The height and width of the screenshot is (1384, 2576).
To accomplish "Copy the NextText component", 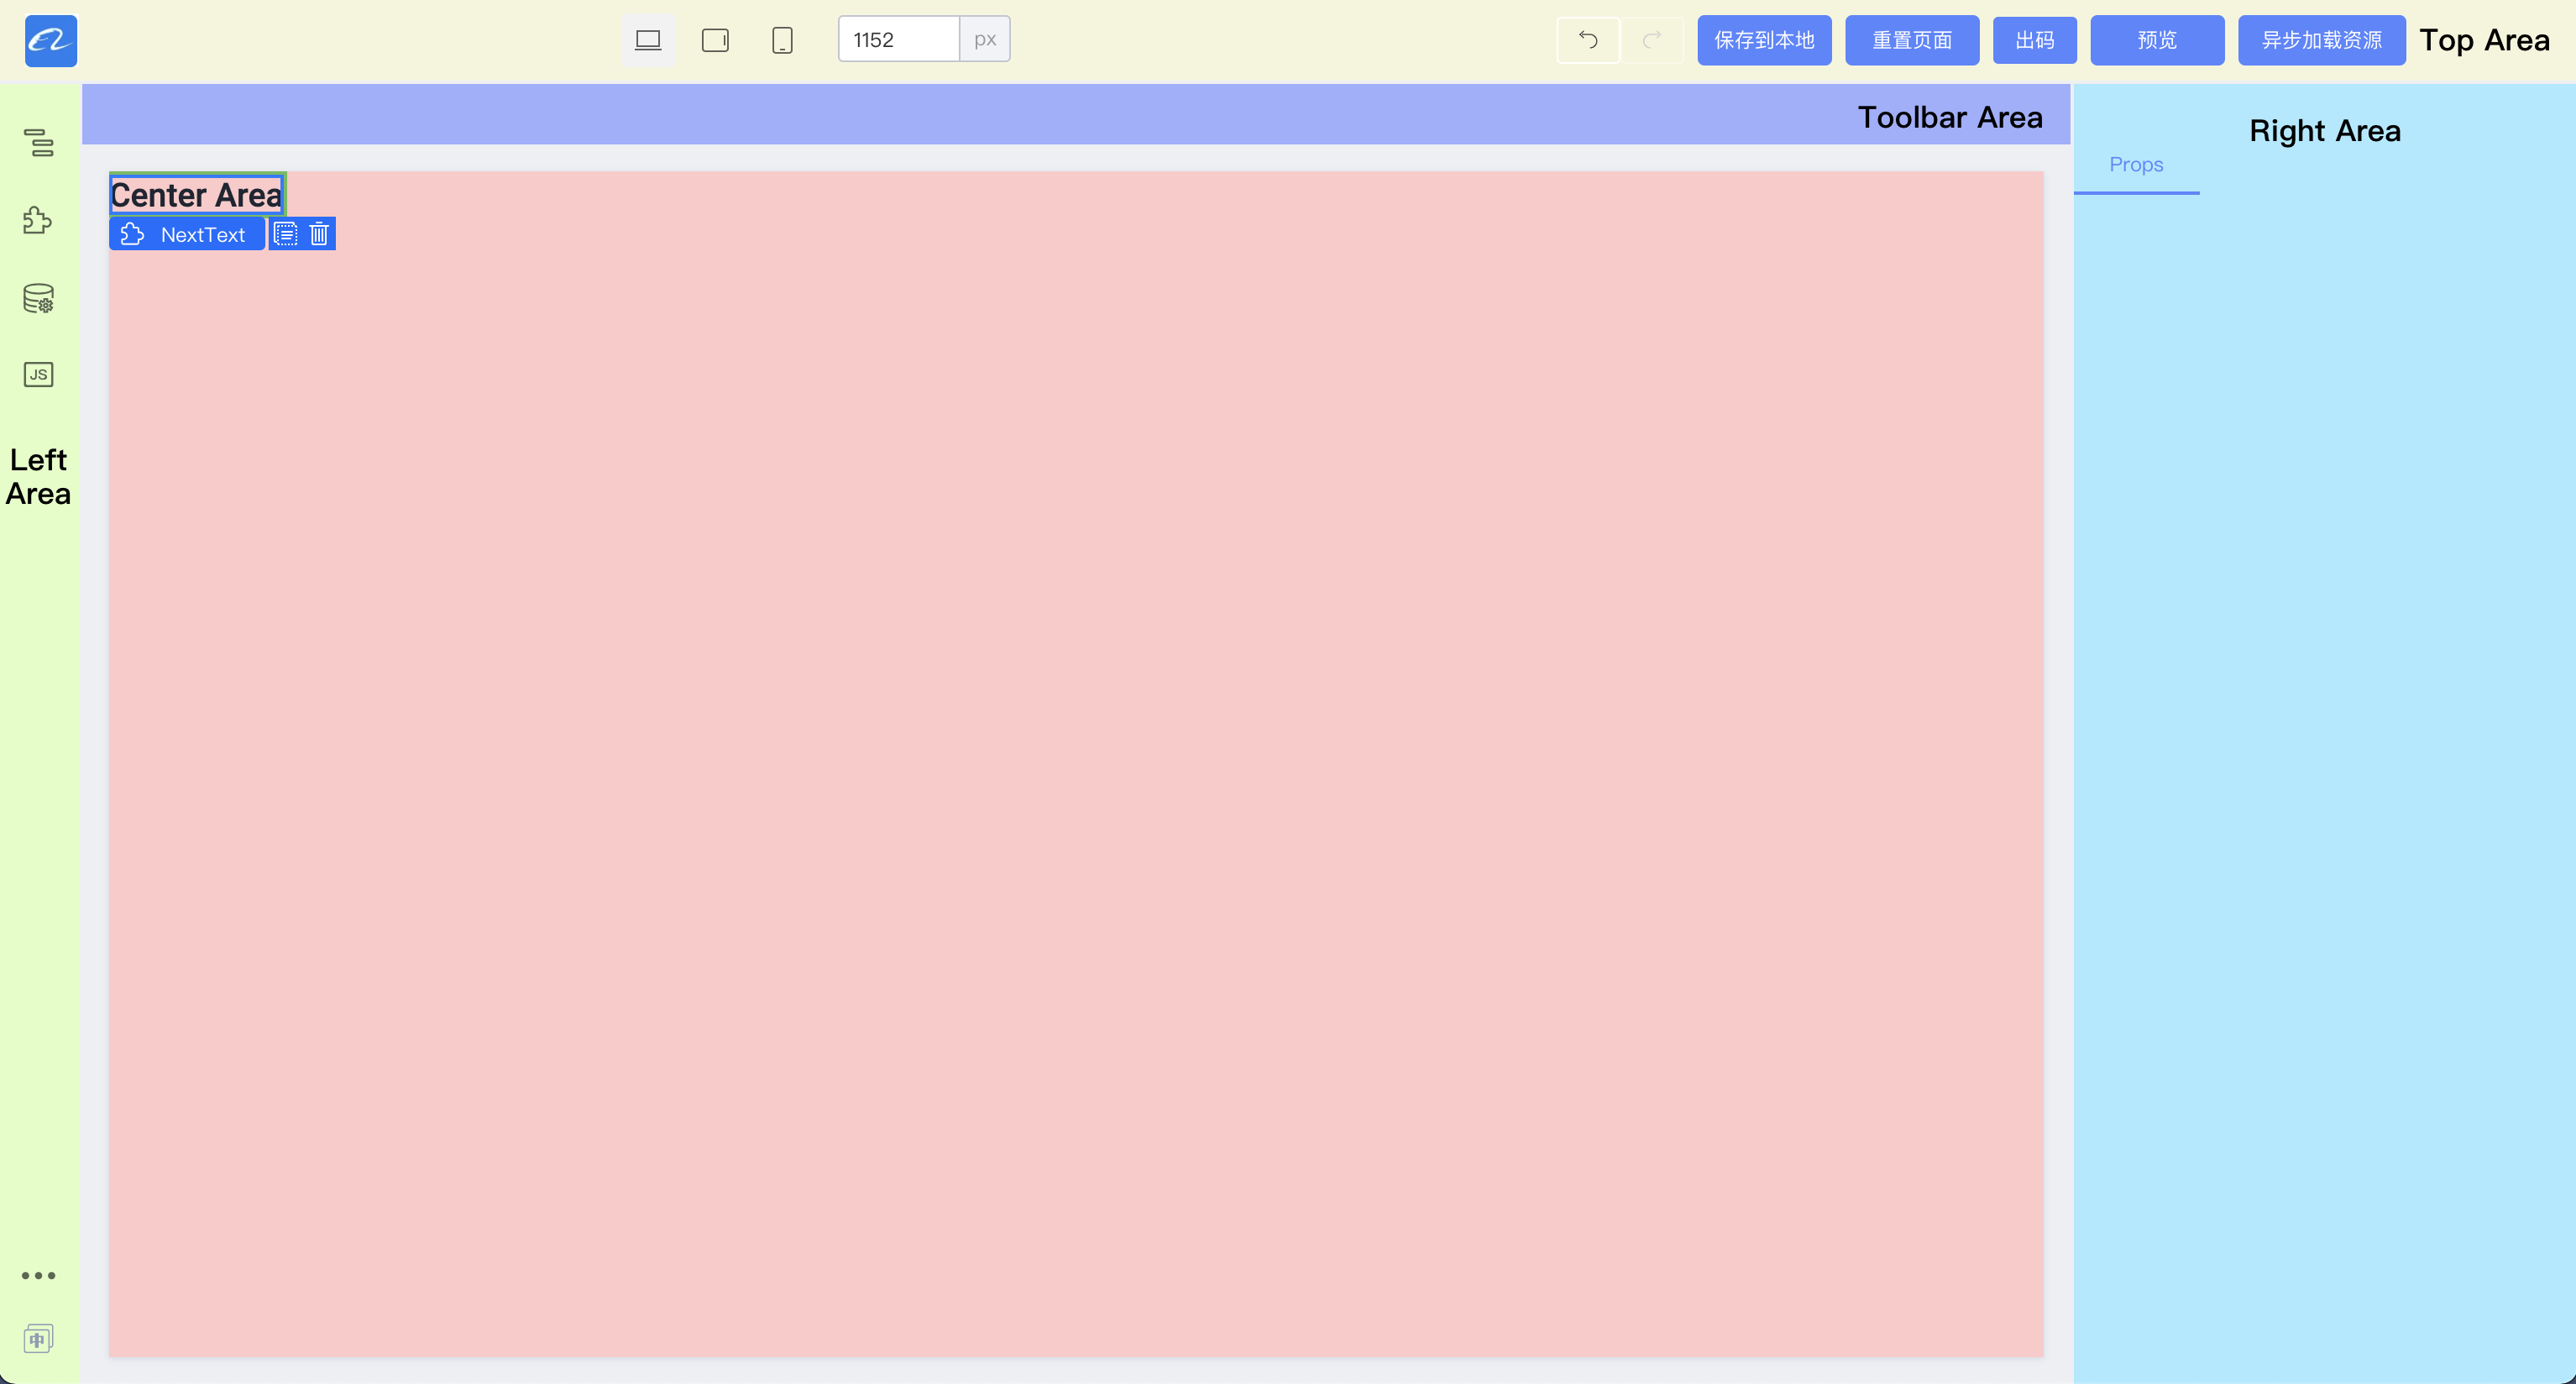I will (x=285, y=233).
